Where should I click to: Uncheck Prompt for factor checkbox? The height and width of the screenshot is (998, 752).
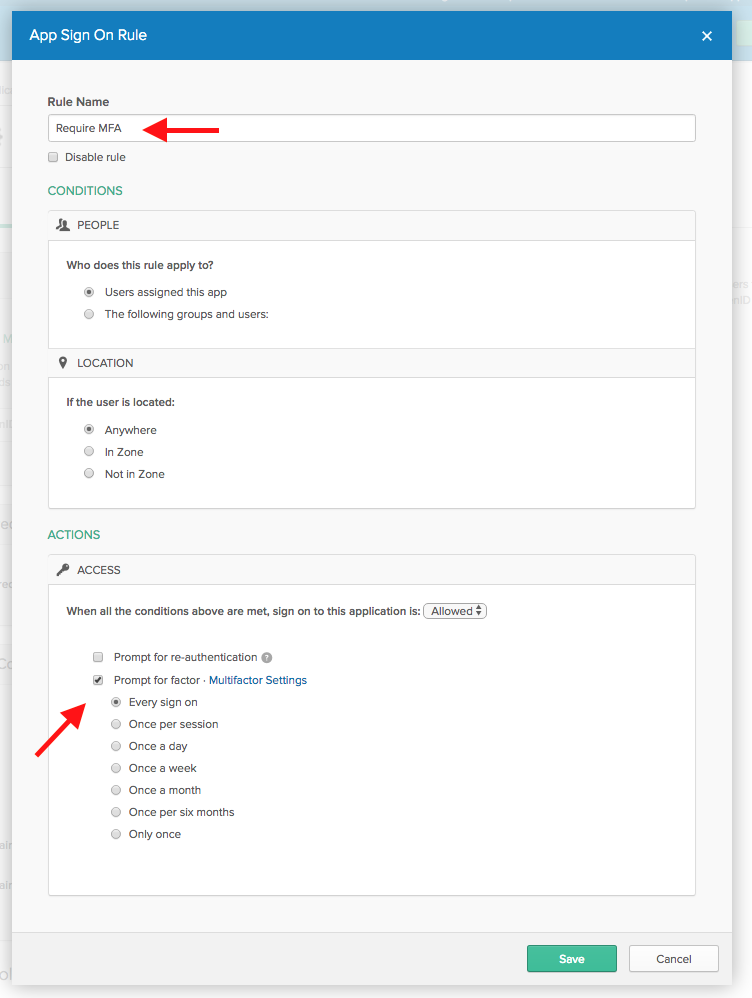(x=98, y=680)
